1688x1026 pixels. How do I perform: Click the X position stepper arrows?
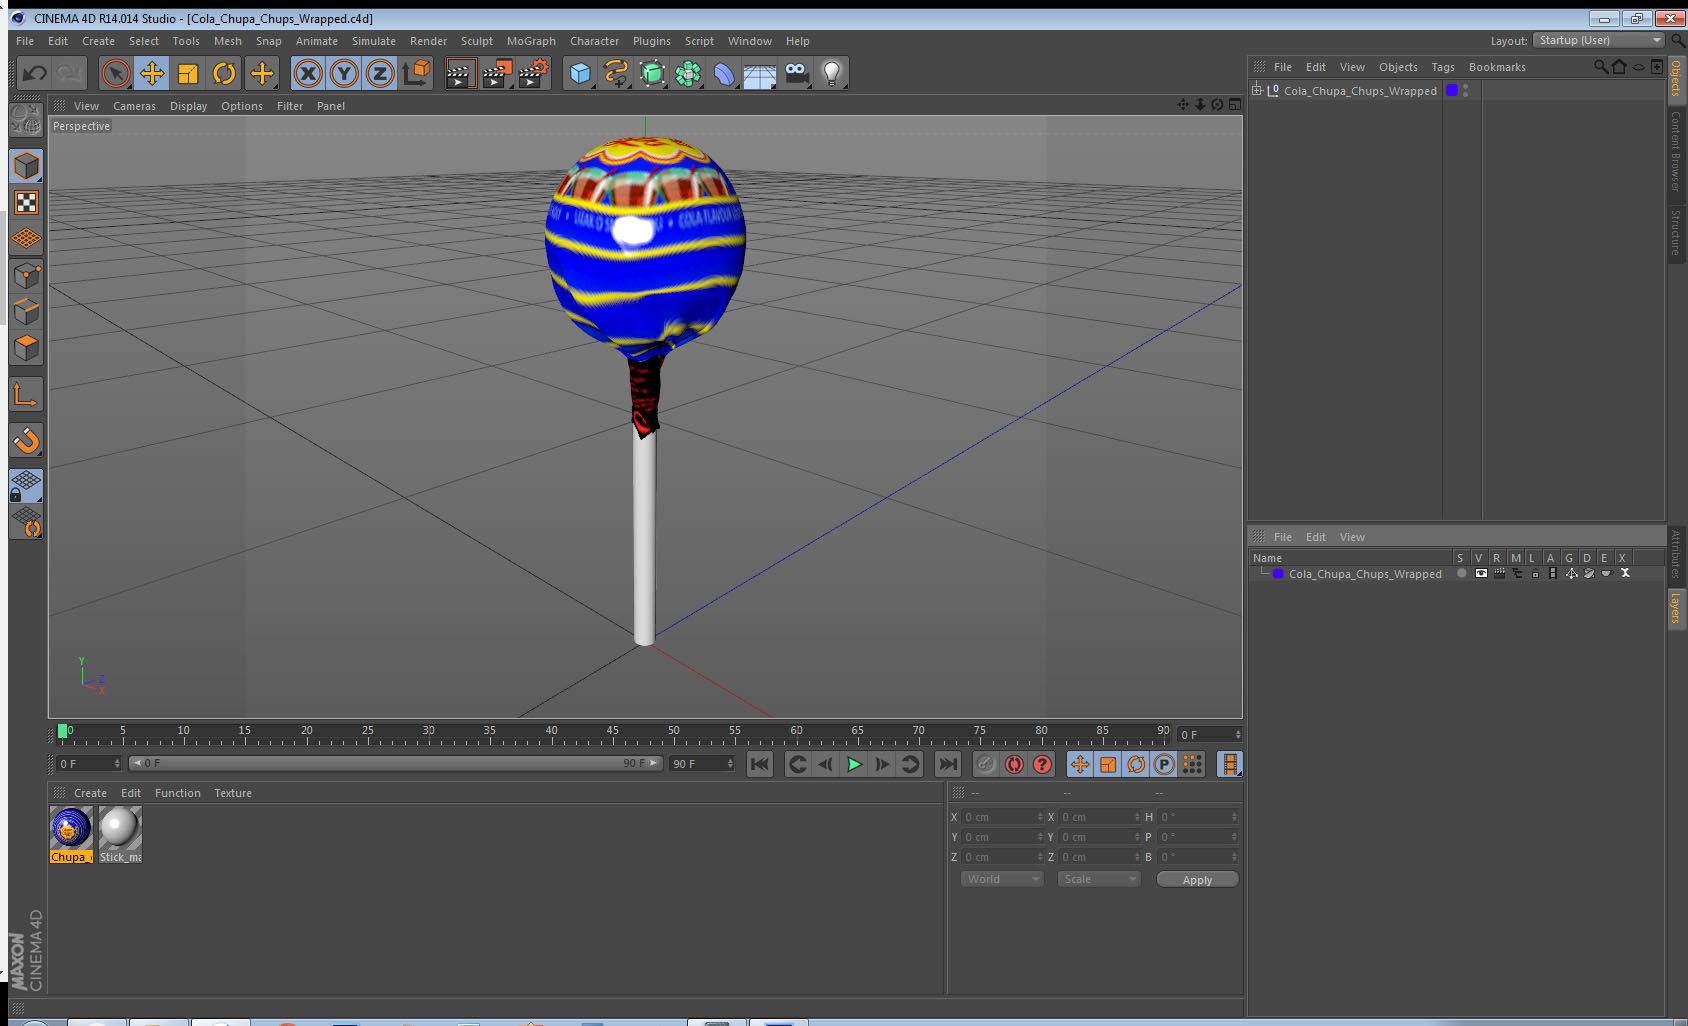pos(1040,817)
